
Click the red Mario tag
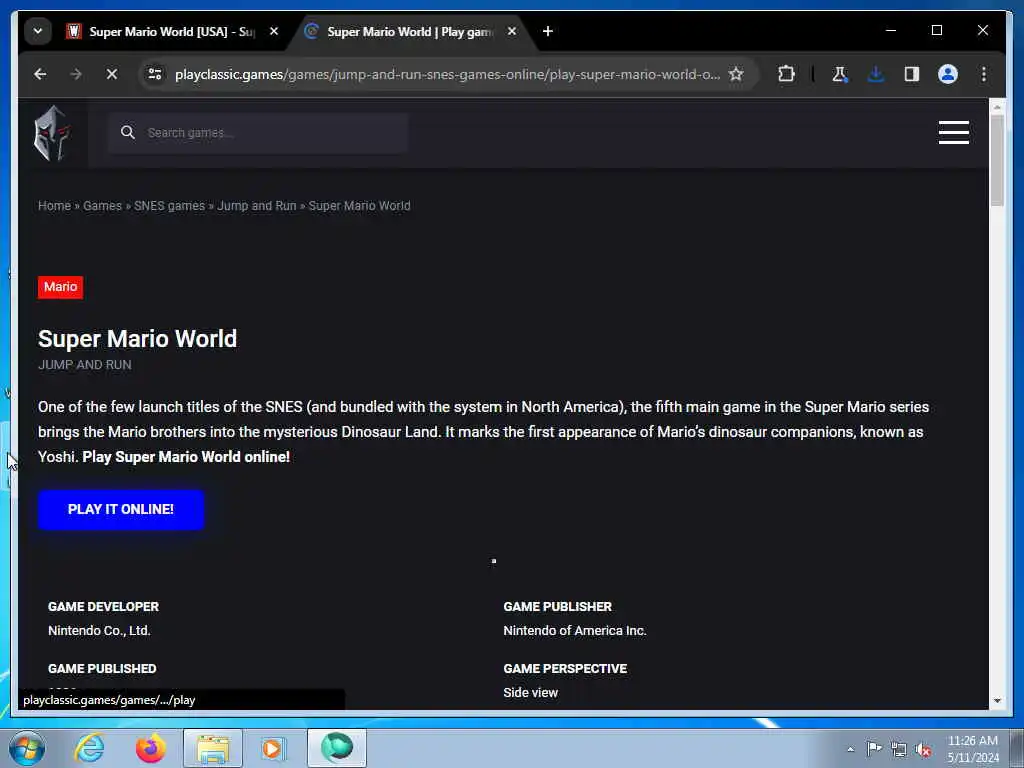[61, 287]
